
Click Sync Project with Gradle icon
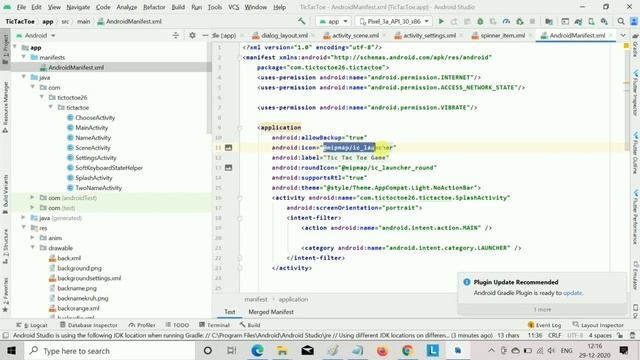click(578, 21)
